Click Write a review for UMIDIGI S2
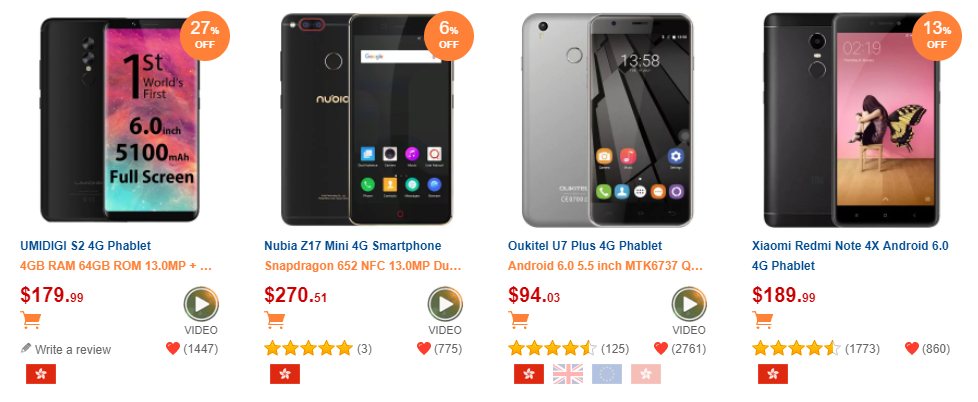Screen dimensions: 978x402 [66, 349]
